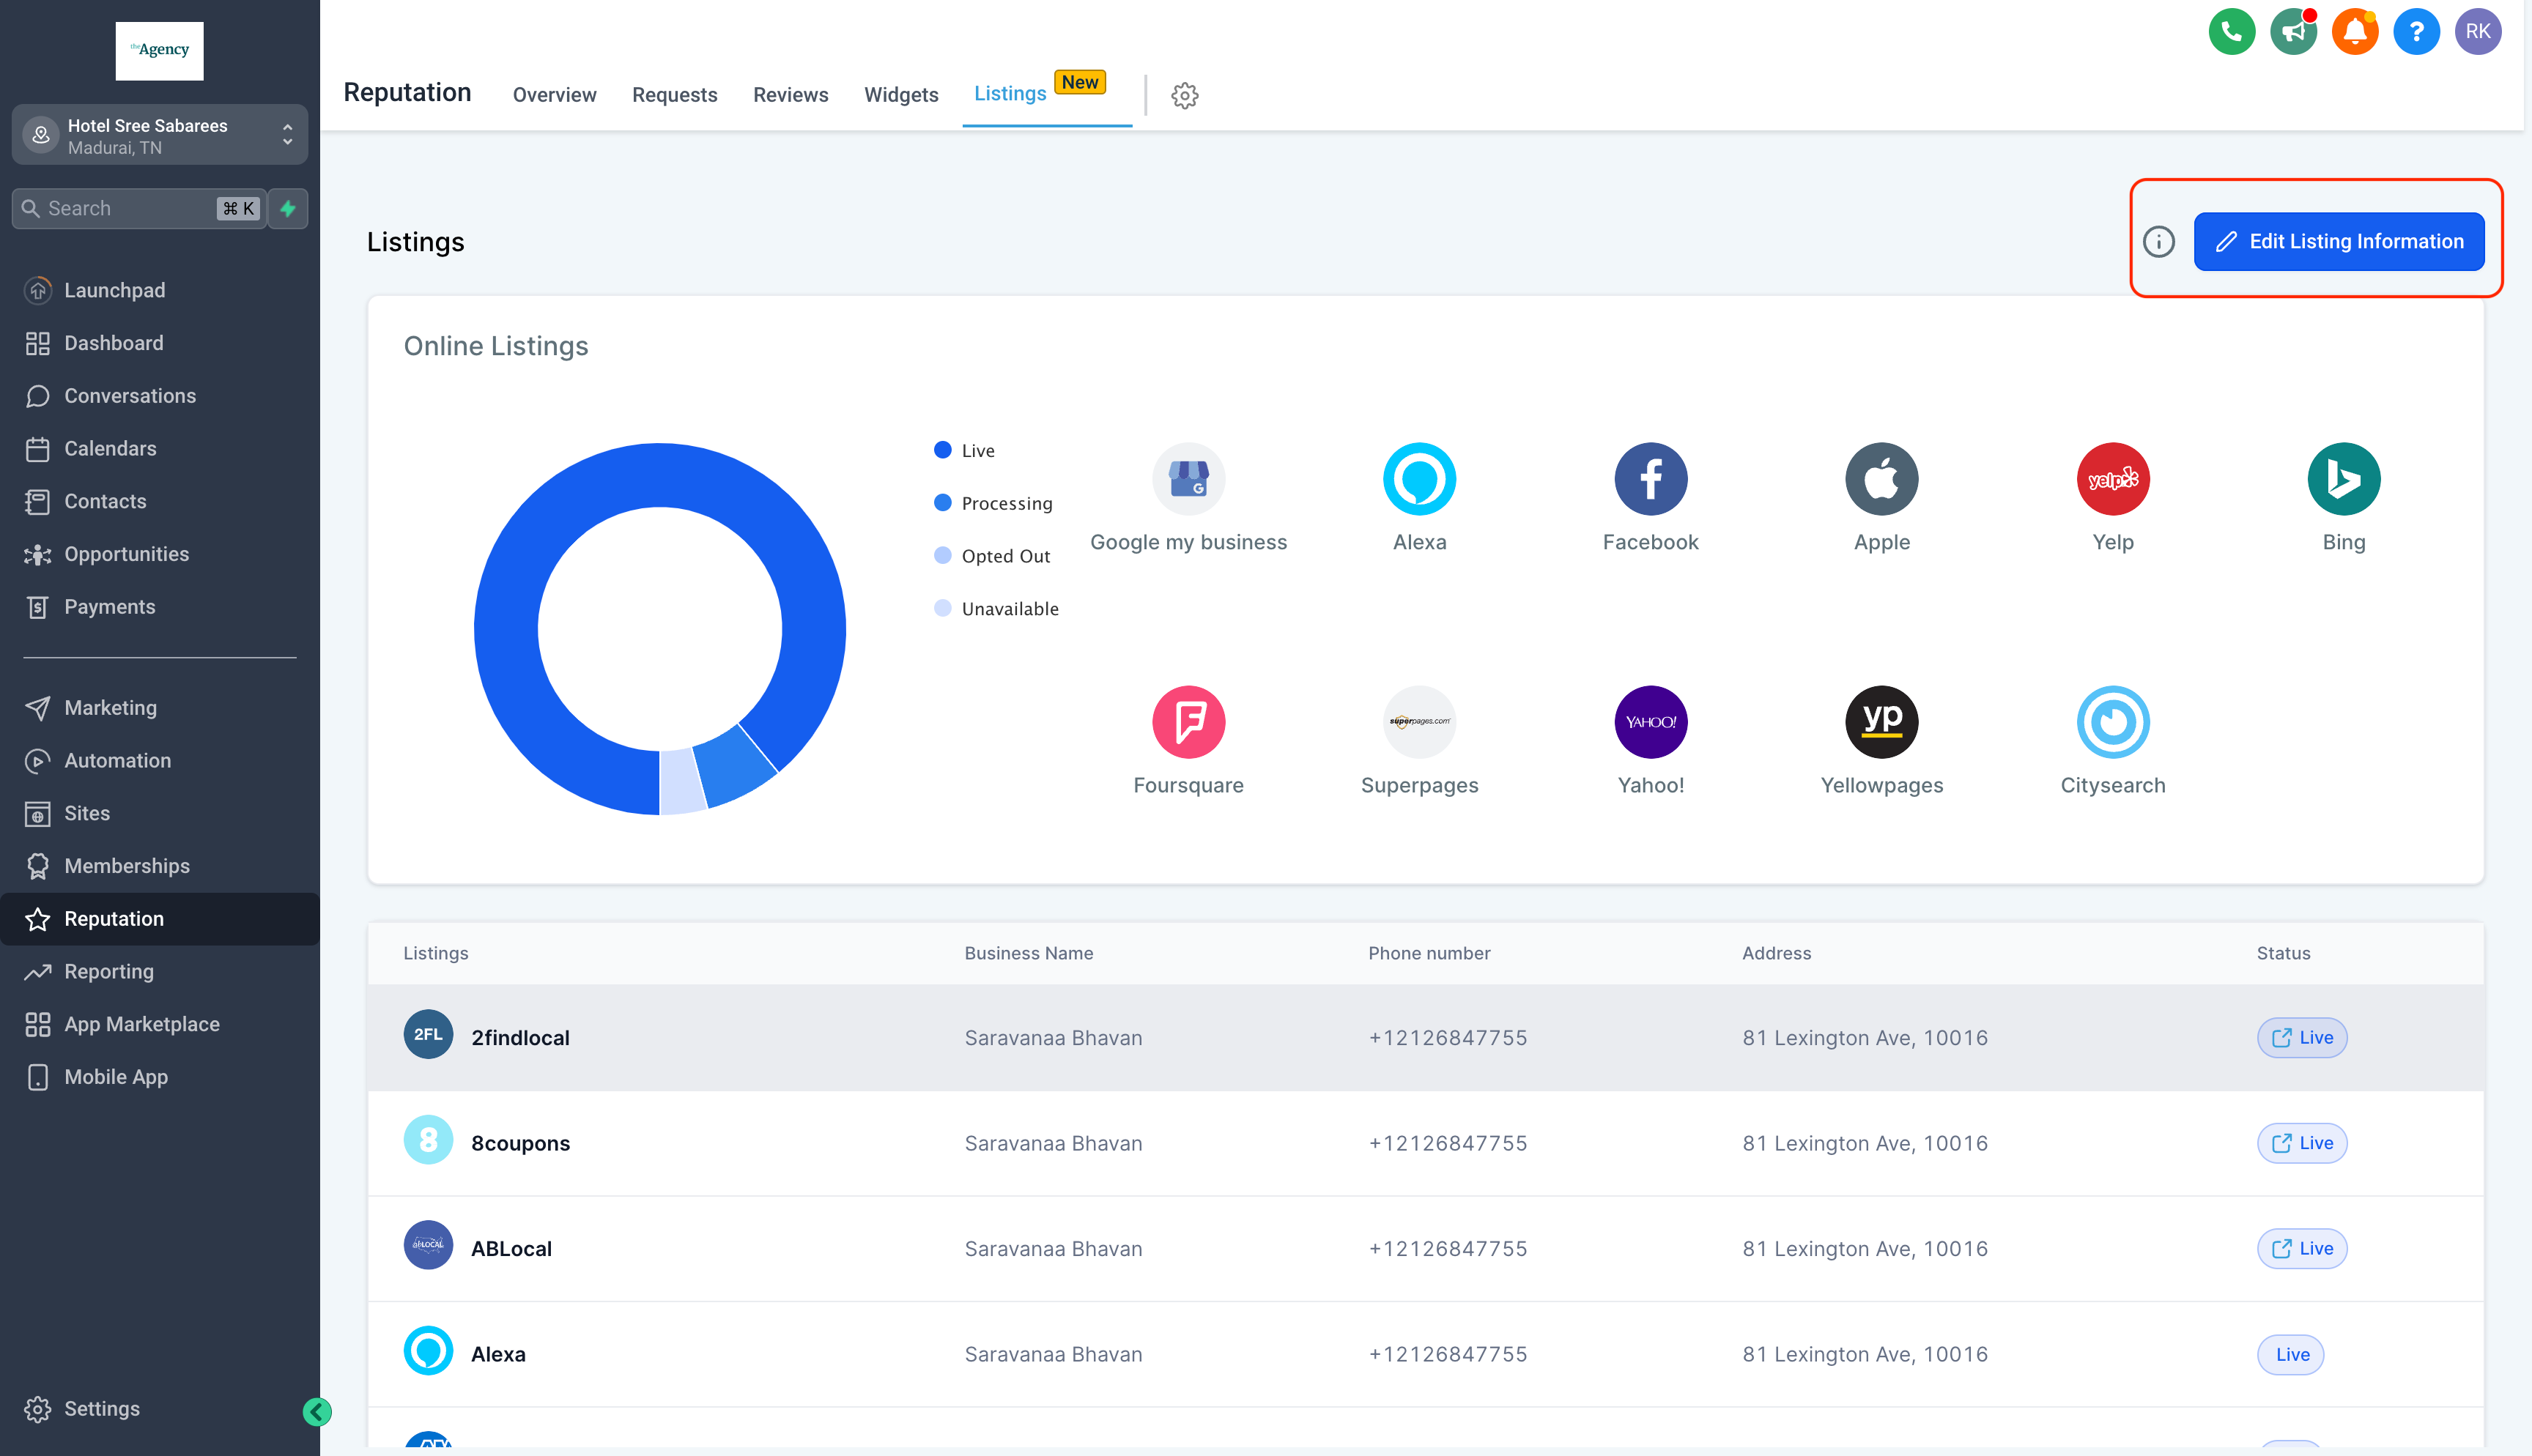Click the ABLocal row logo
2532x1456 pixels.
pyautogui.click(x=428, y=1246)
